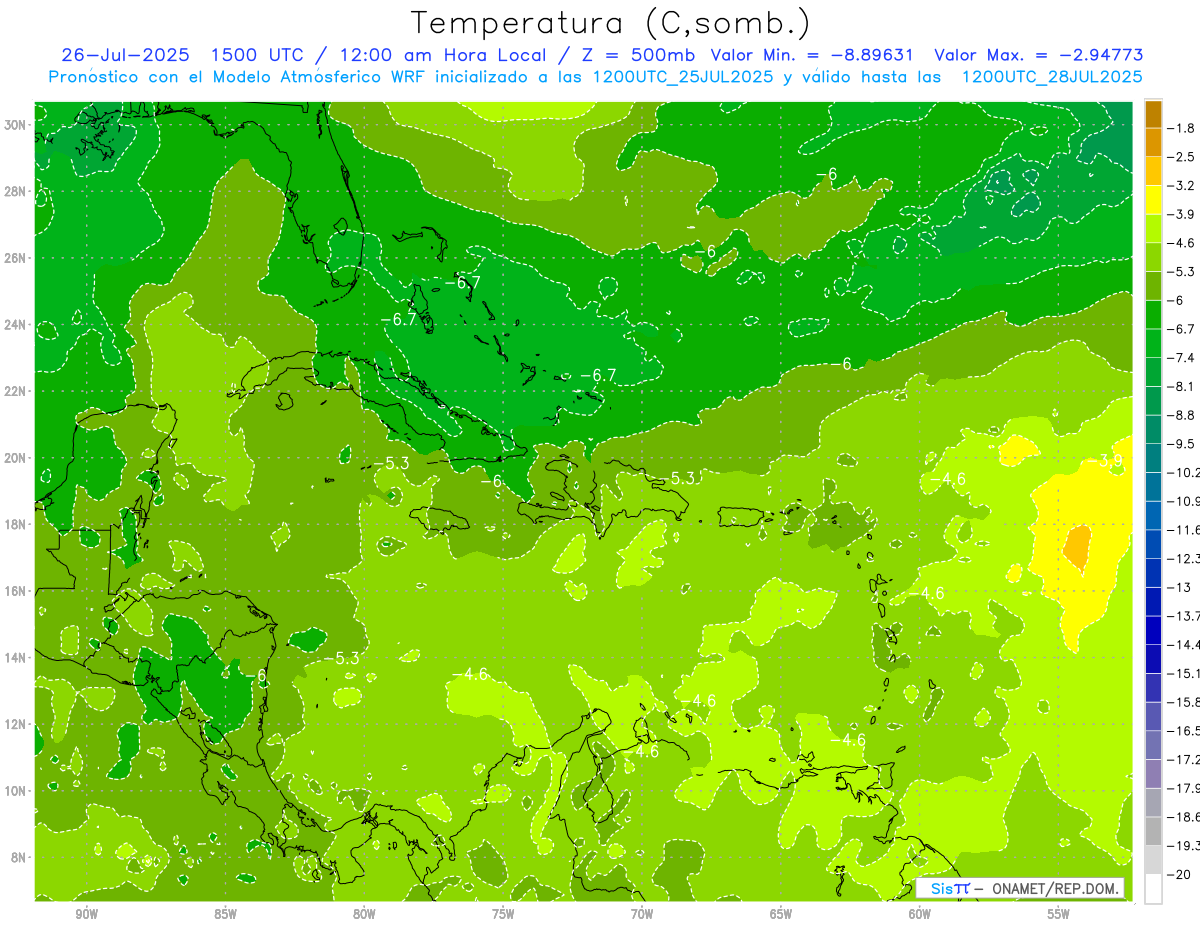Click the gray colorbar swatch between -18.6 and -19.3
The width and height of the screenshot is (1200, 927).
(x=1153, y=831)
